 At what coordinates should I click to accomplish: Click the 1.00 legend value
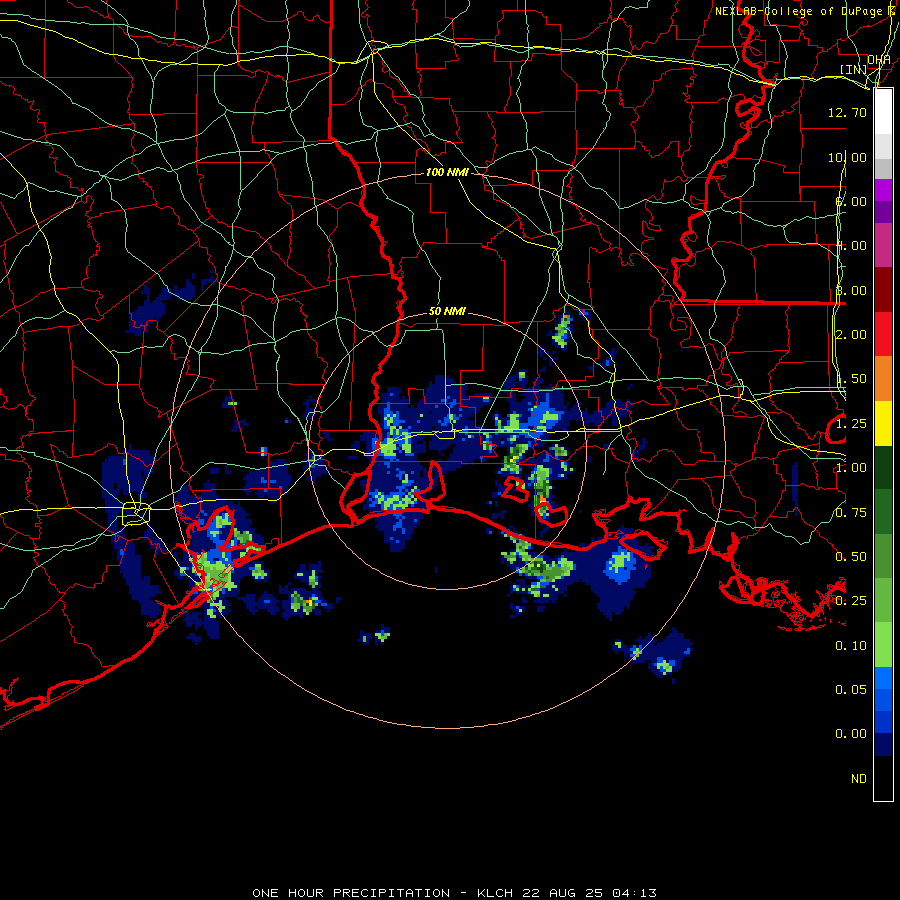tap(851, 468)
